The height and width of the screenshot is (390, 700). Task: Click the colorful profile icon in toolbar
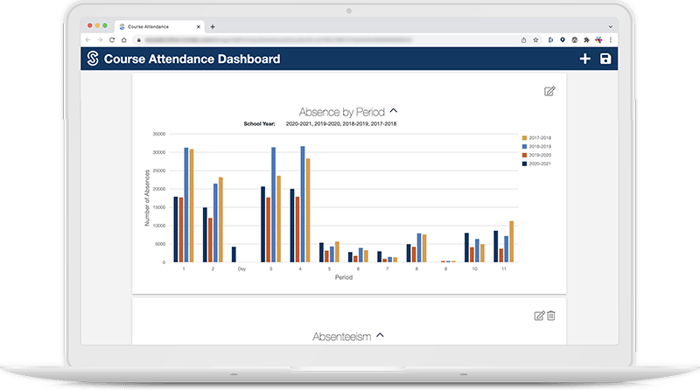(x=599, y=40)
